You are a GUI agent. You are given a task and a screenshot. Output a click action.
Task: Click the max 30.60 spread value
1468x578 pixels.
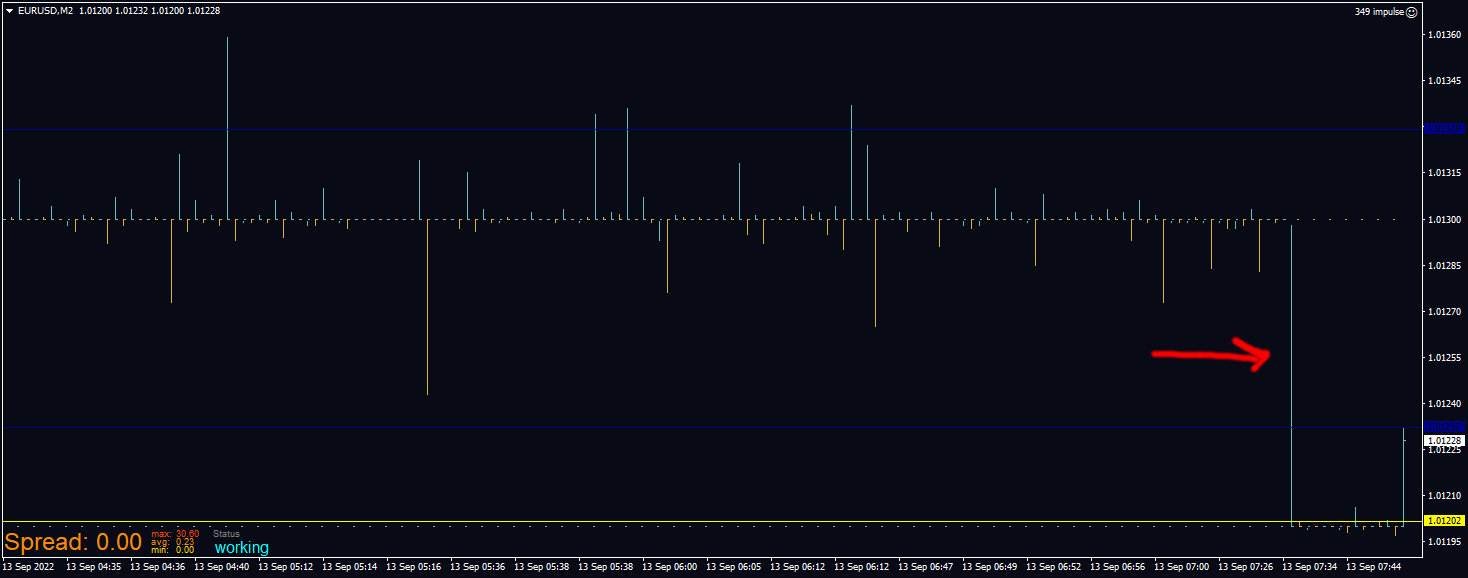175,534
